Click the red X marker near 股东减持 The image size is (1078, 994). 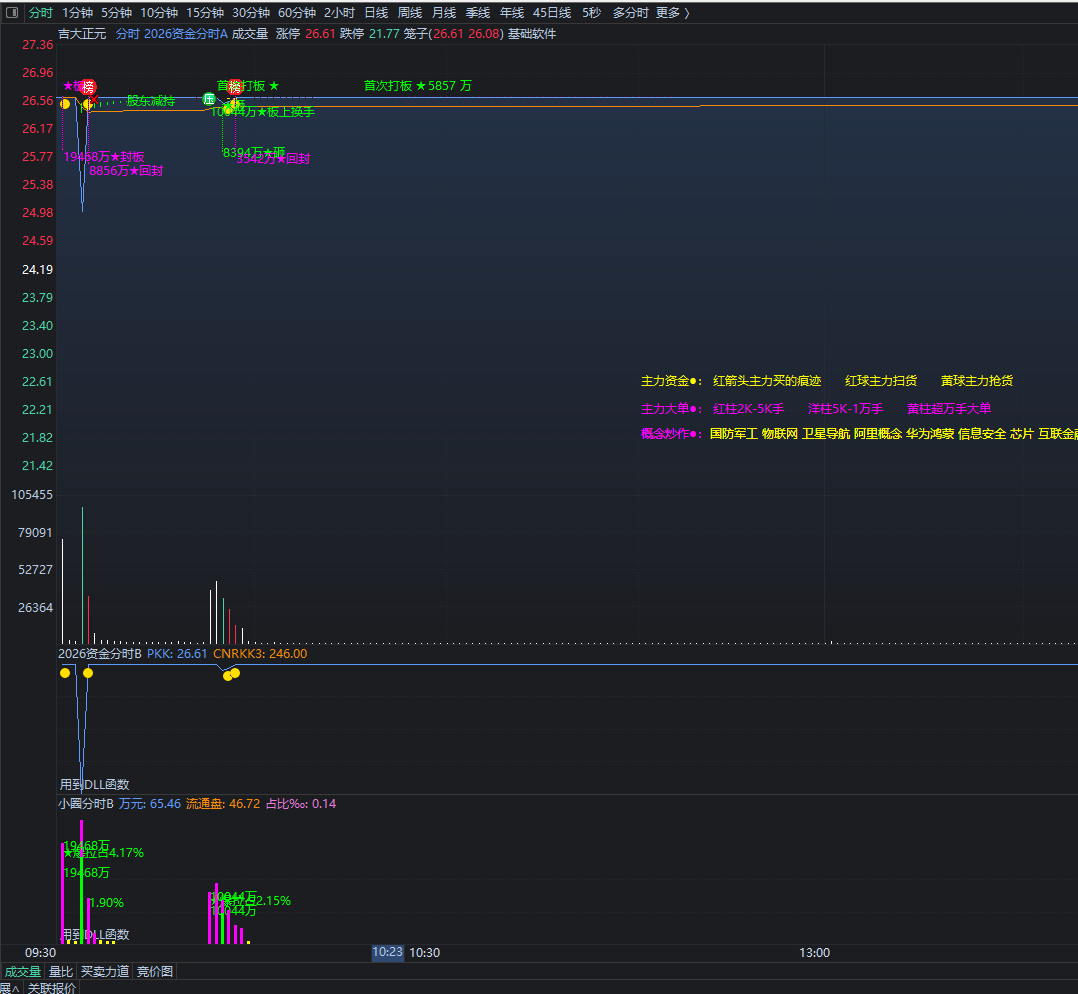click(x=94, y=100)
